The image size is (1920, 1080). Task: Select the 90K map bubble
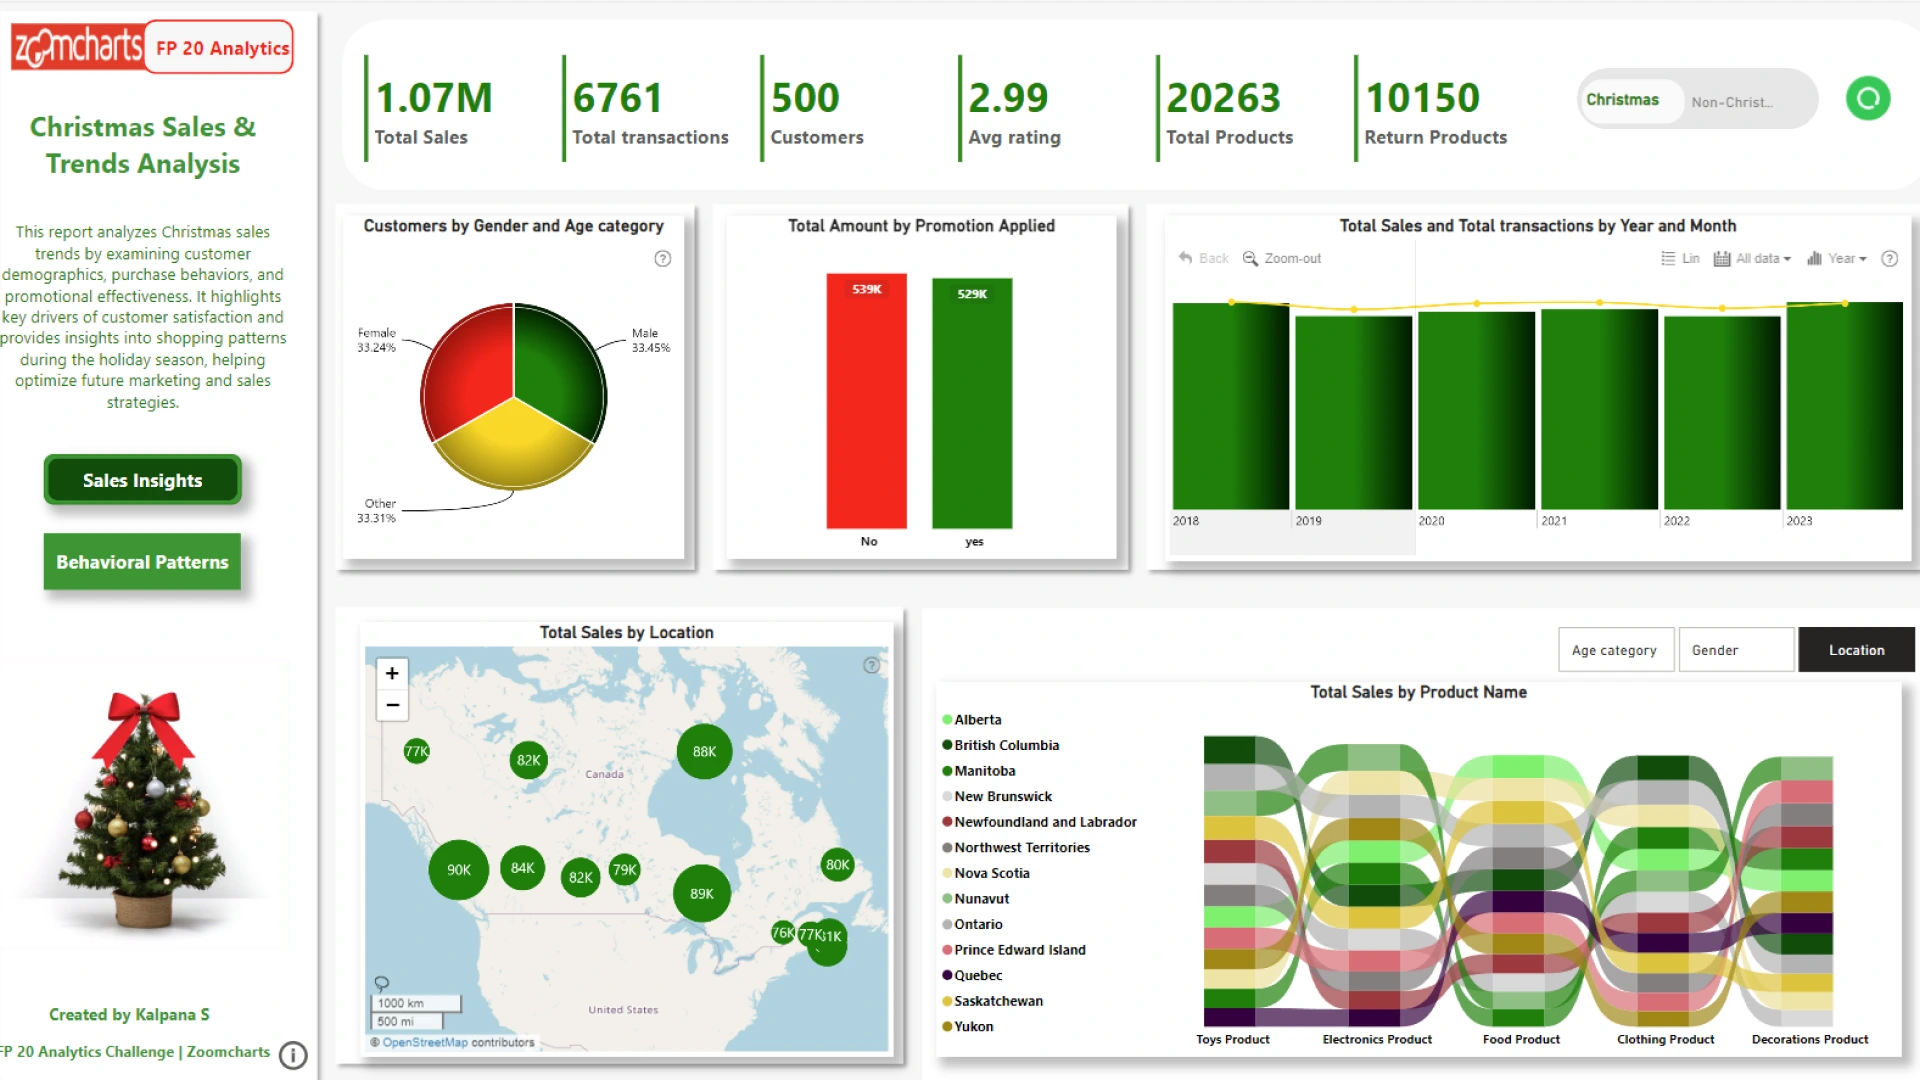pos(458,870)
